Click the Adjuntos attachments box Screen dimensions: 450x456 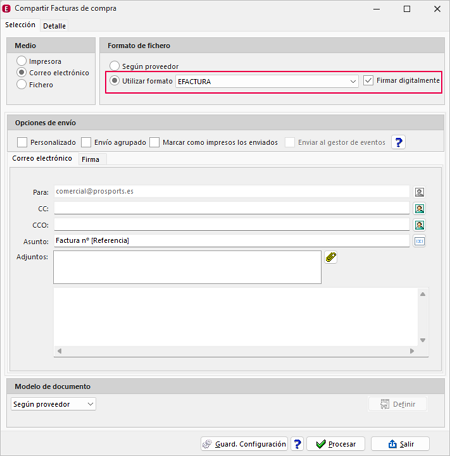pos(187,267)
